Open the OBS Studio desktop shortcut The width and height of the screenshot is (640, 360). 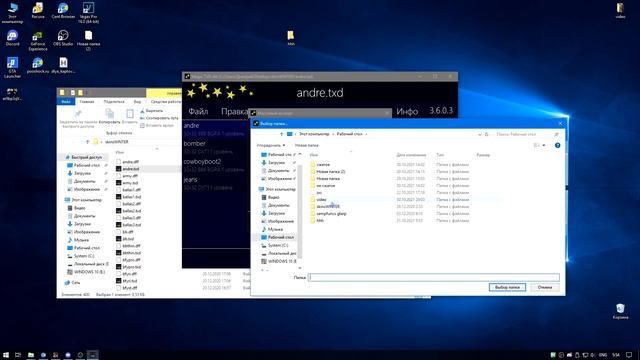pyautogui.click(x=63, y=38)
